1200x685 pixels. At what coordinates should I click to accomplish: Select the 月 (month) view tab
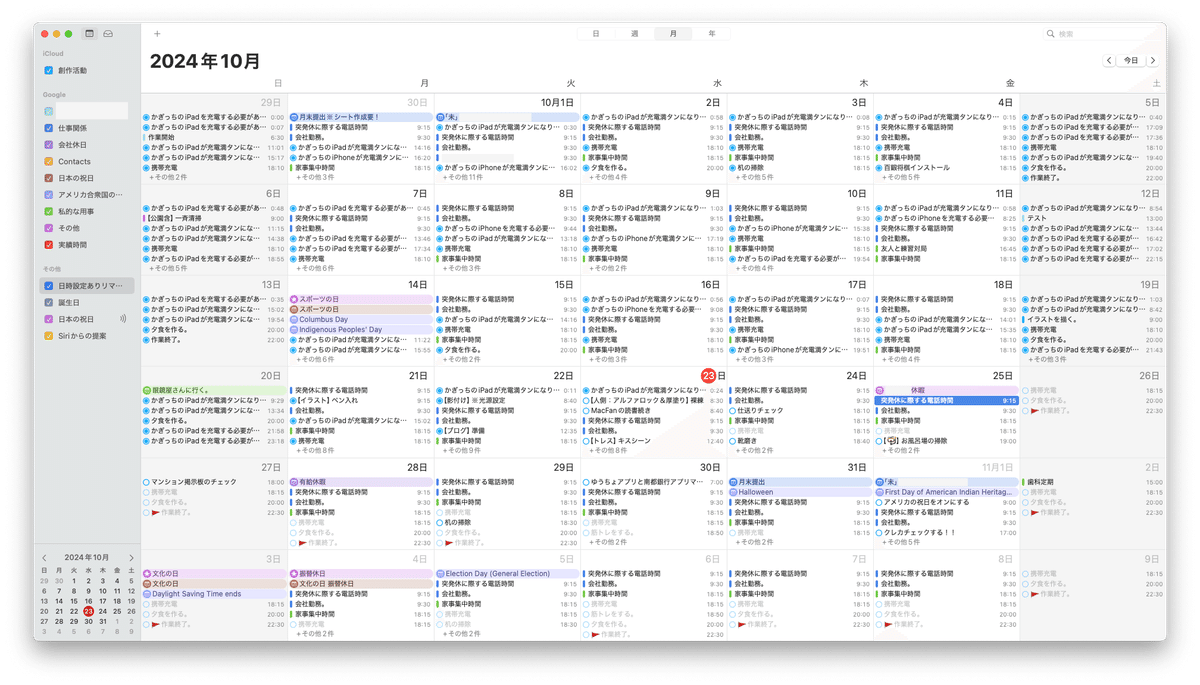pyautogui.click(x=673, y=34)
